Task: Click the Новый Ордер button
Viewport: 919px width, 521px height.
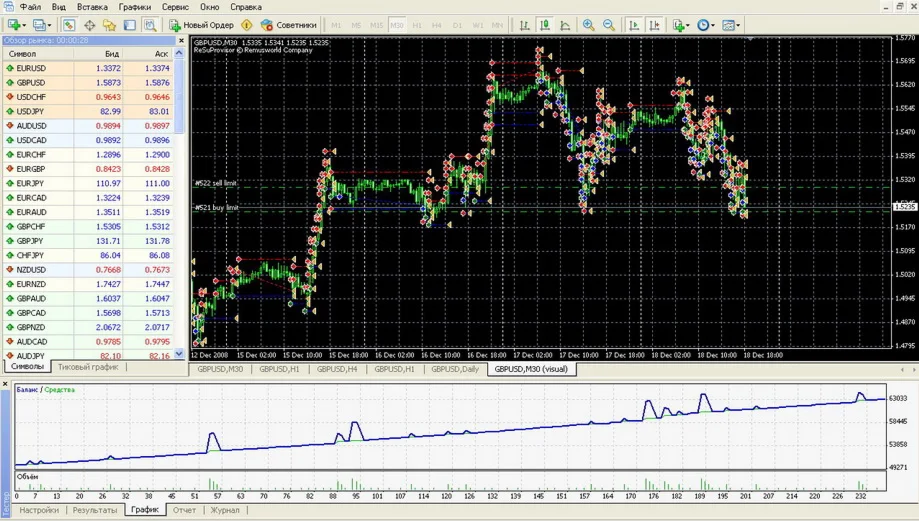Action: point(202,25)
